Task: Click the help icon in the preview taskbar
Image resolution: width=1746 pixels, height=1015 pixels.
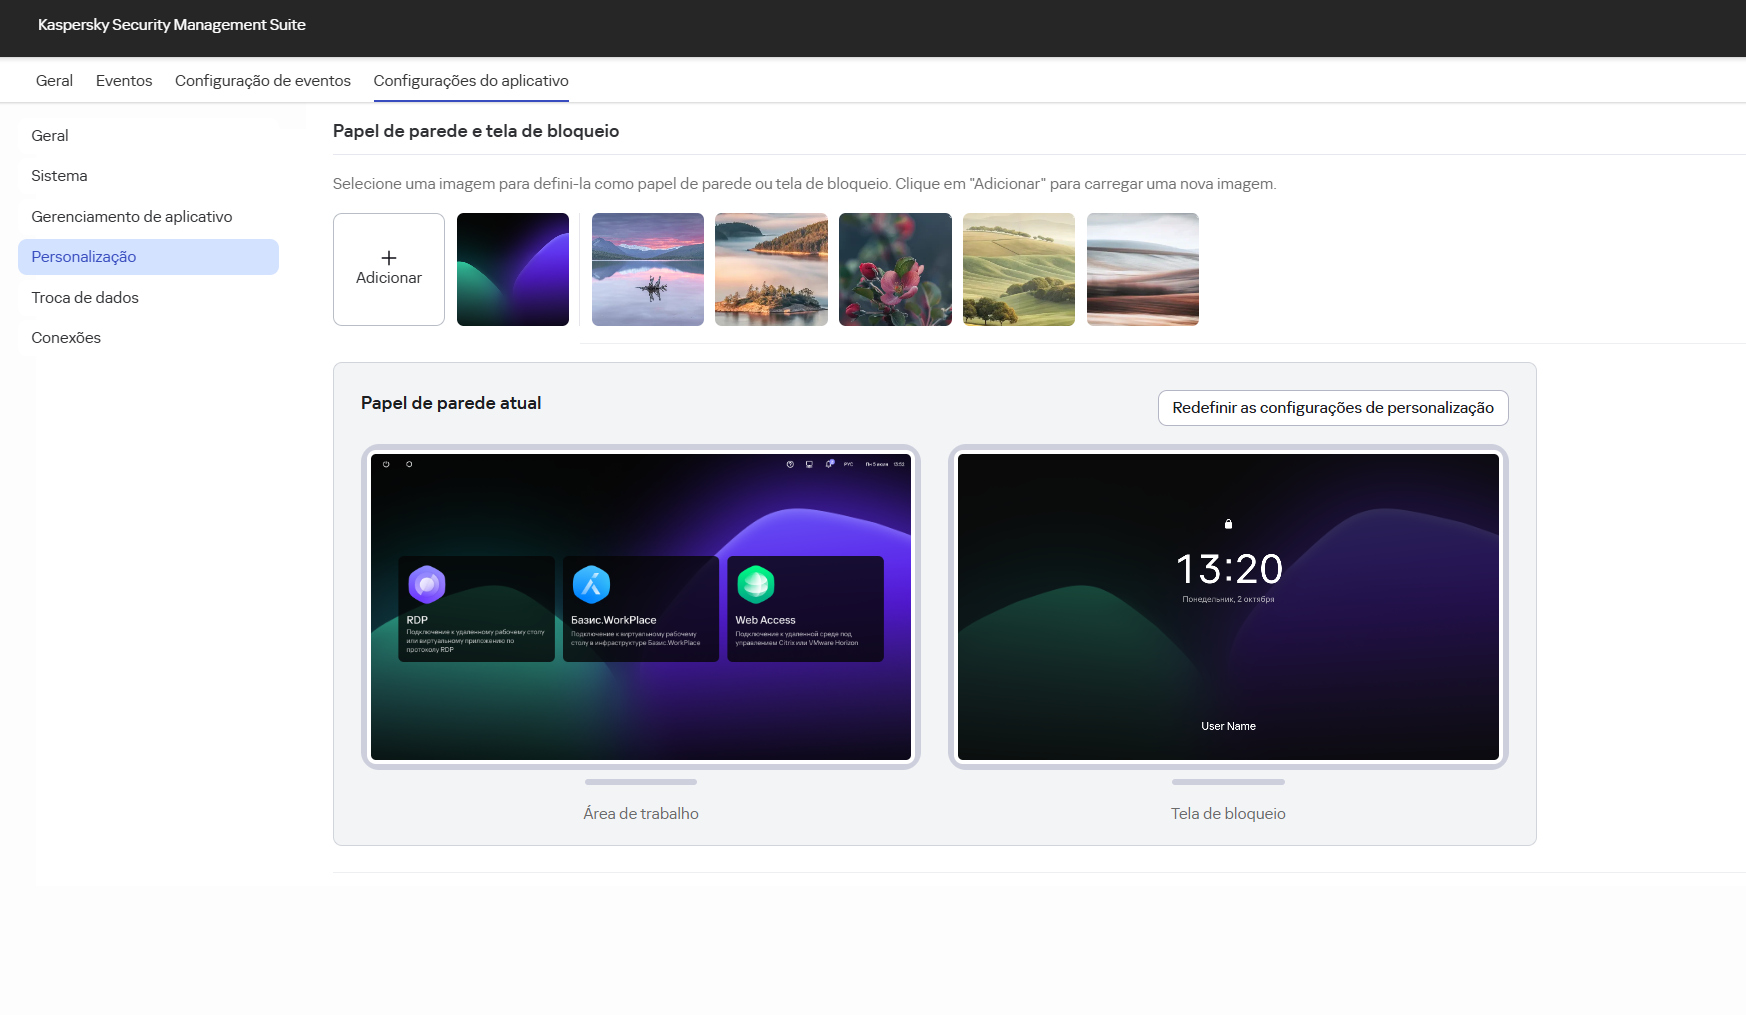Action: click(x=790, y=463)
